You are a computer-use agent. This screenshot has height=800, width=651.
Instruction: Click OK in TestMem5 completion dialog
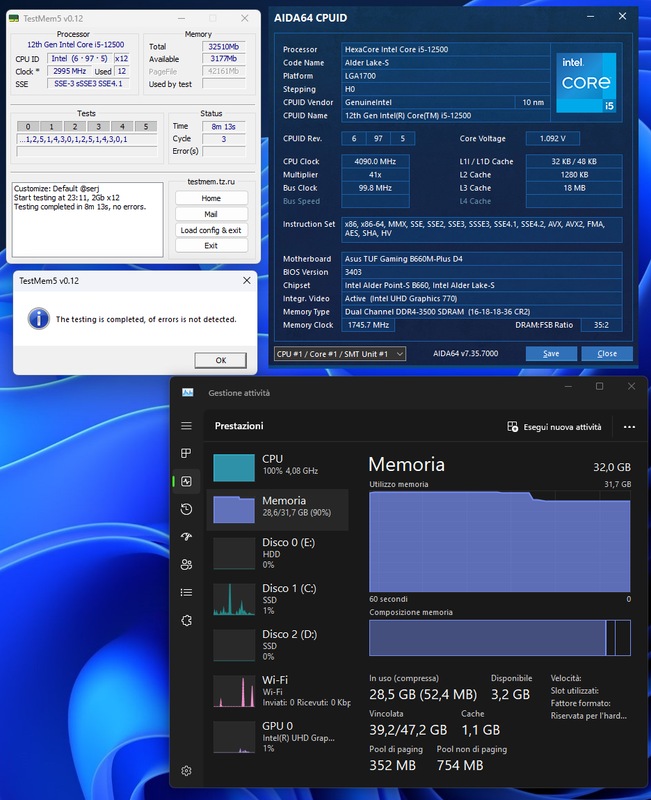tap(220, 360)
